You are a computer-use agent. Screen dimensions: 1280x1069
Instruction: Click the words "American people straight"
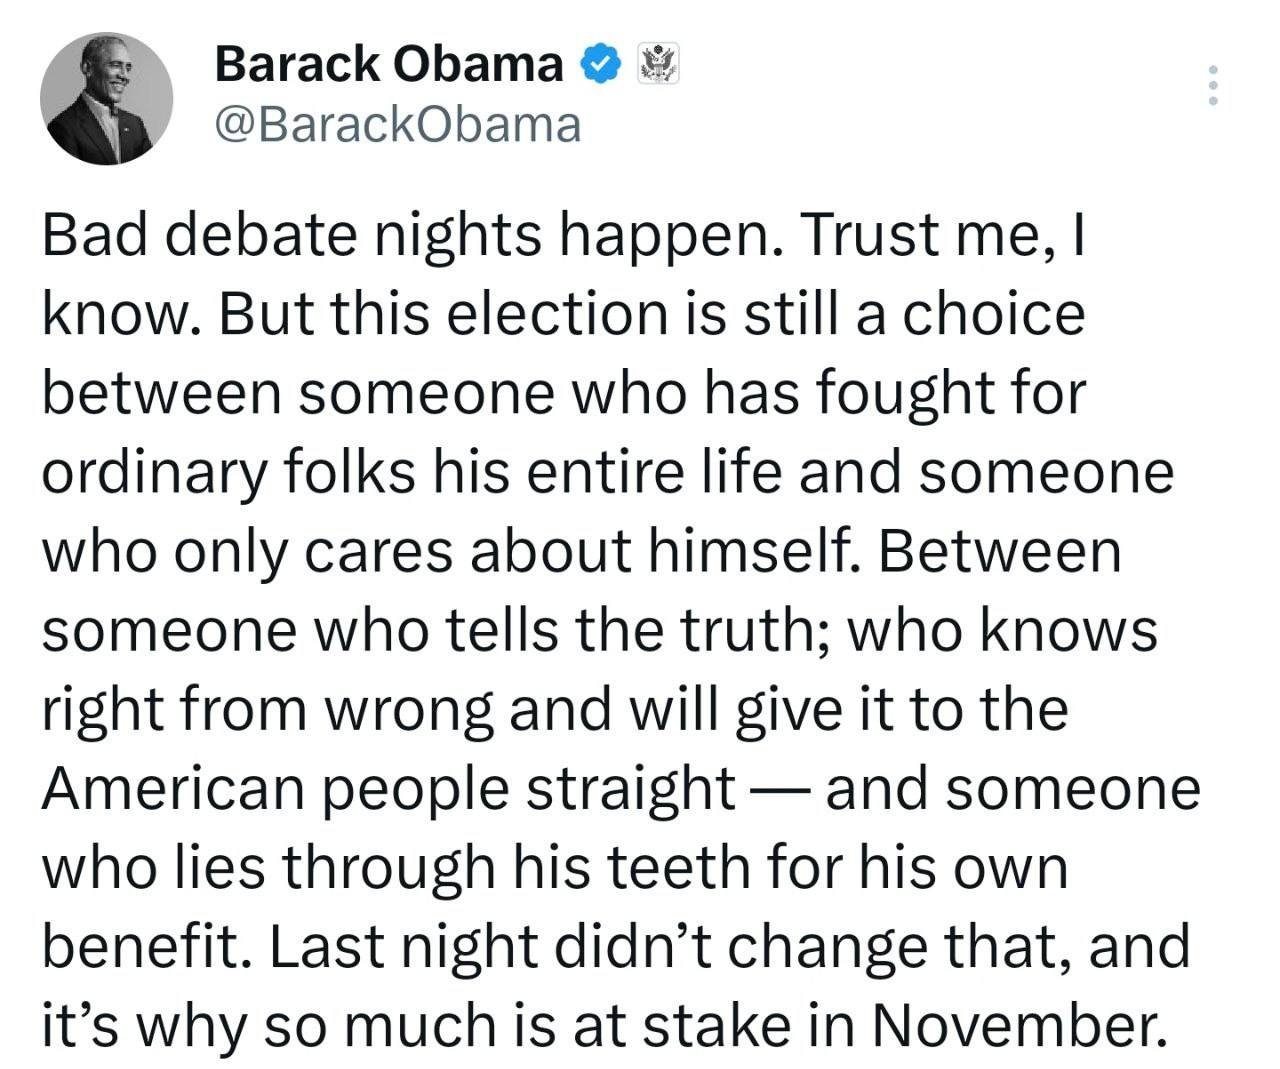(x=387, y=789)
